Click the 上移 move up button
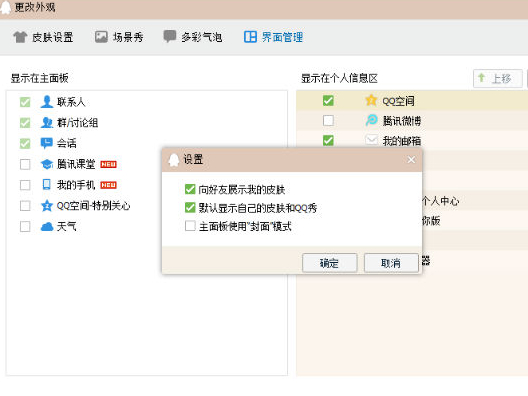This screenshot has height=396, width=528. coord(498,78)
